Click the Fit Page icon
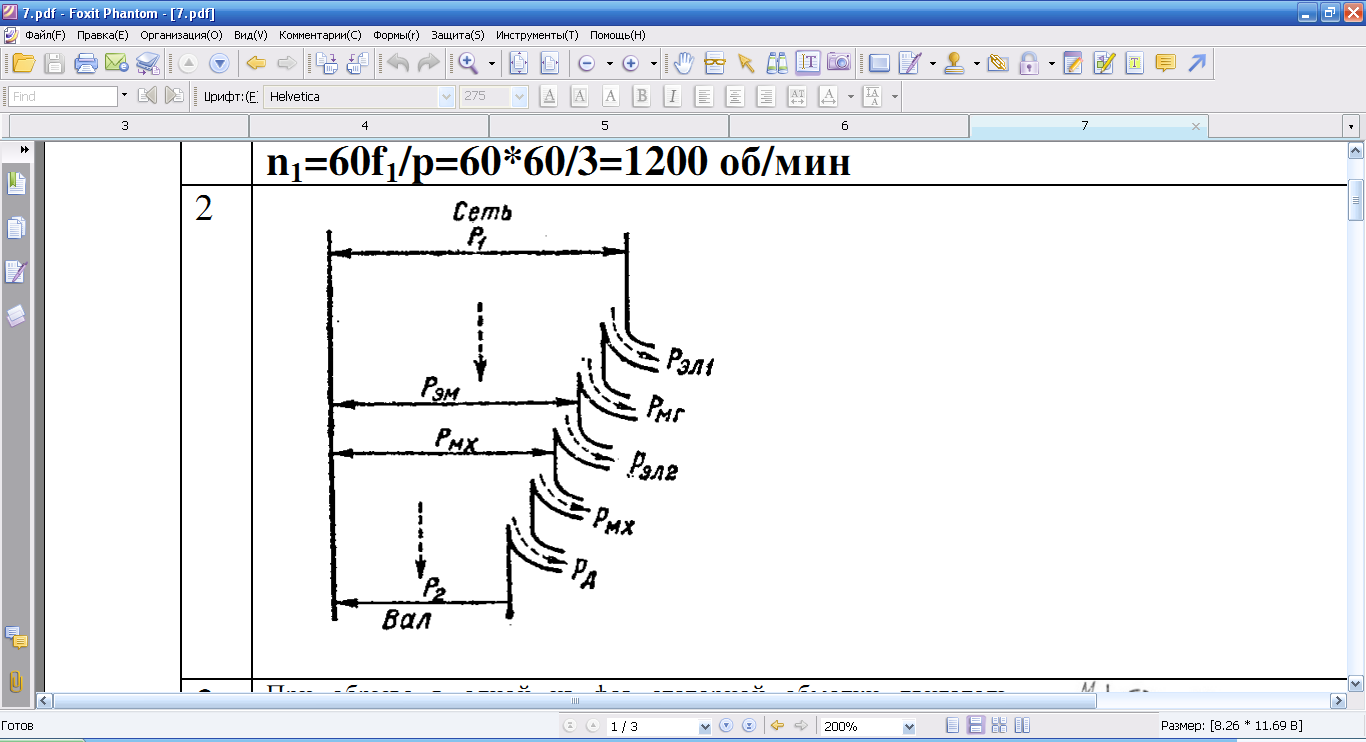This screenshot has width=1366, height=742. (x=518, y=64)
